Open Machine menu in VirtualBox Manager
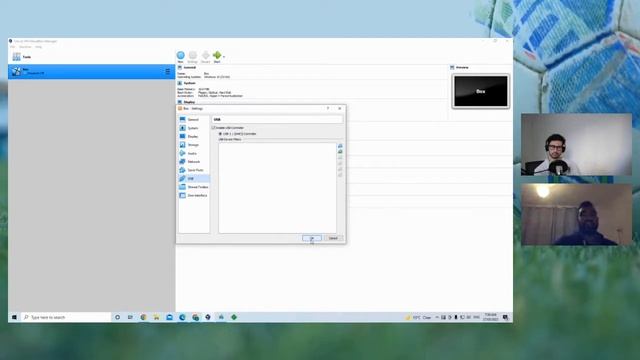Viewport: 640px width, 360px height. (x=25, y=47)
